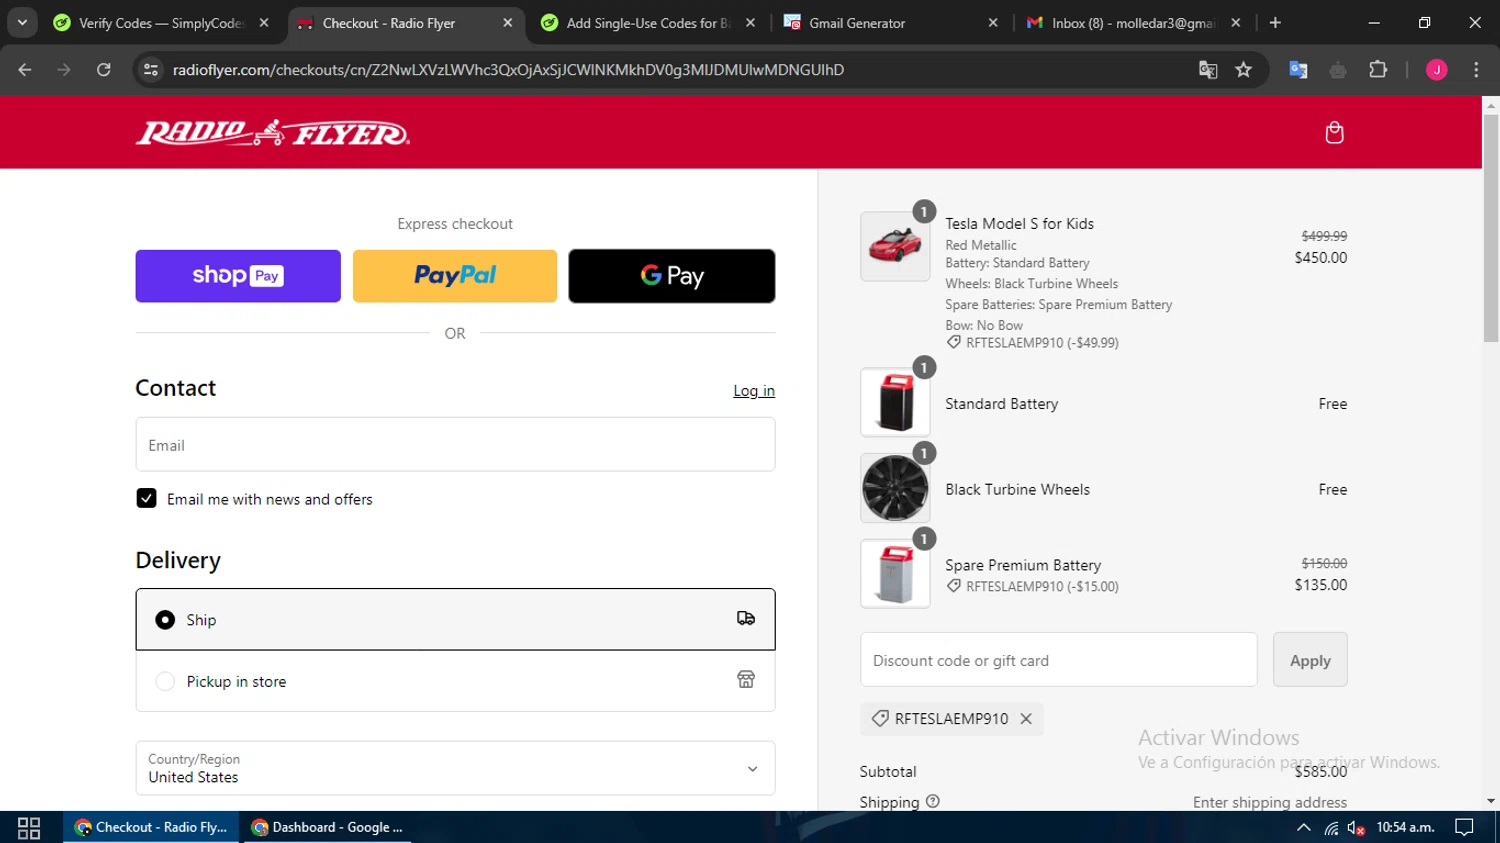Open the Chrome three-dot menu

click(x=1476, y=69)
